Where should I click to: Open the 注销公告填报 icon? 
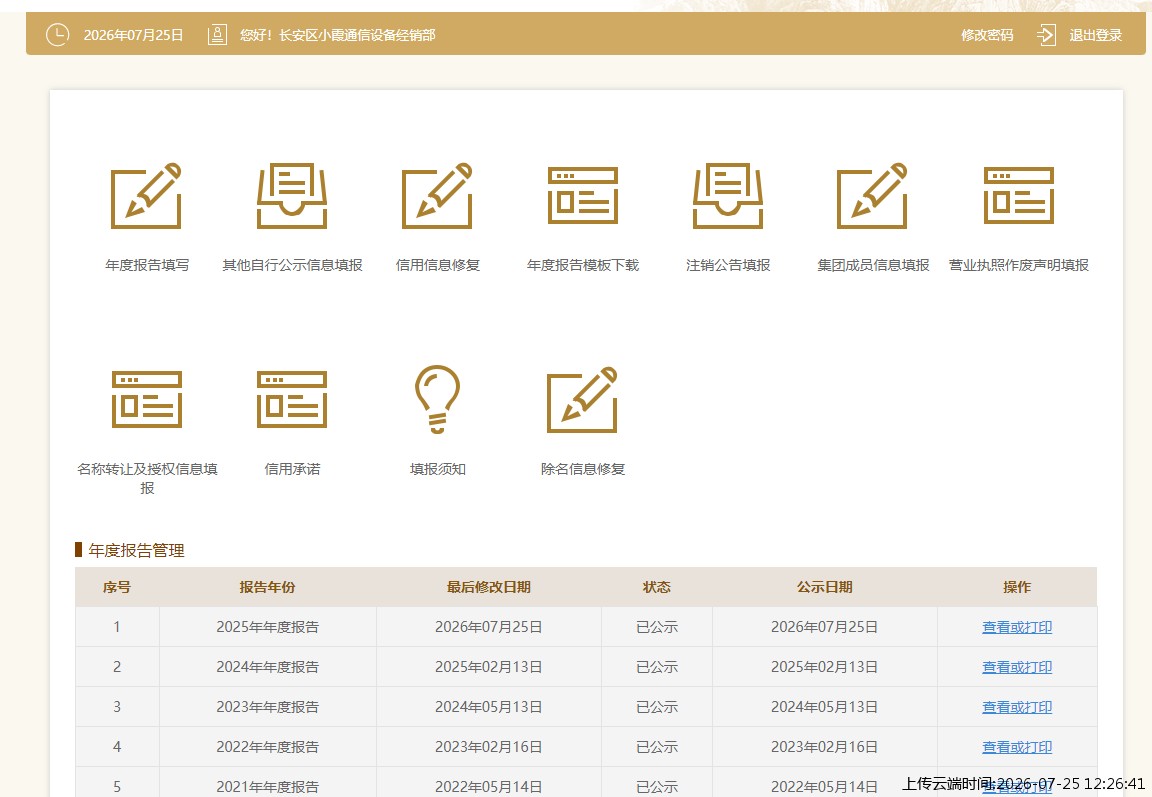click(728, 195)
